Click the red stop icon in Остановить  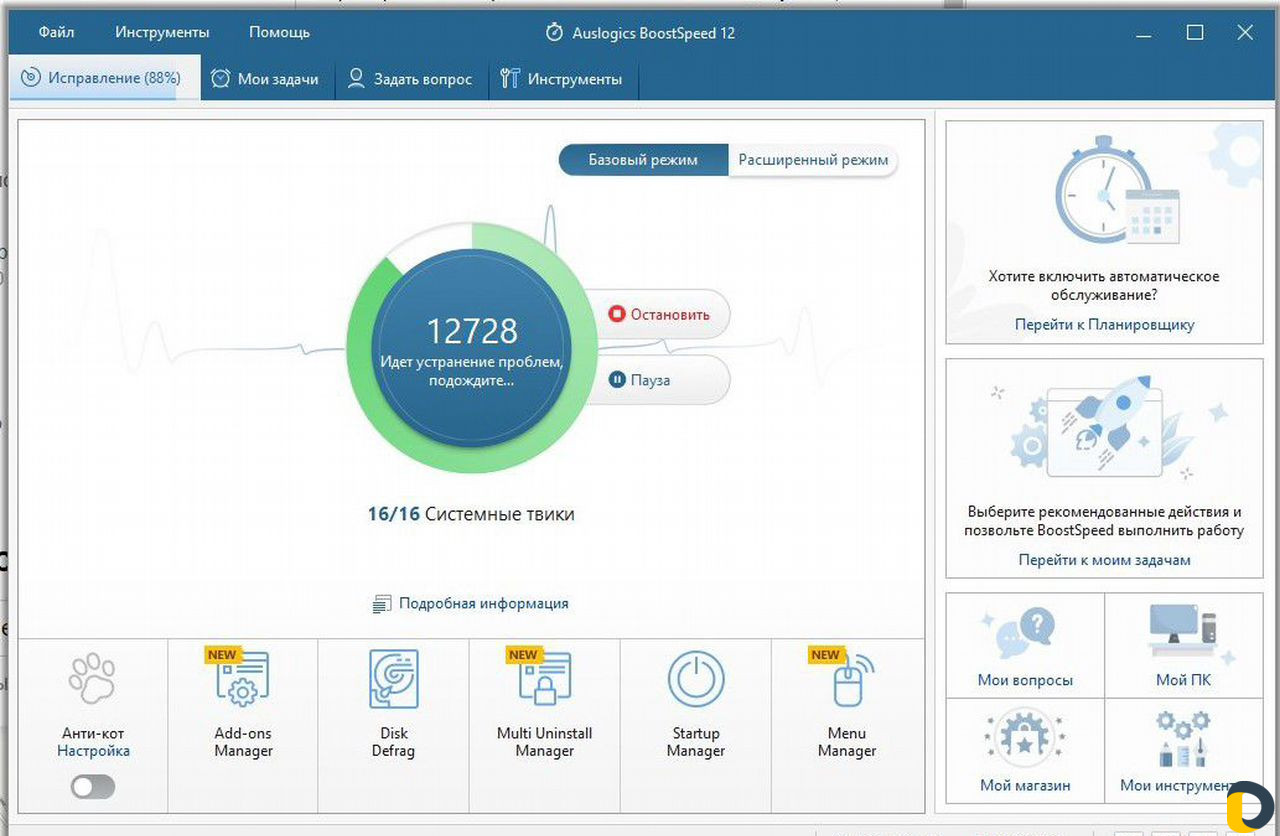617,314
